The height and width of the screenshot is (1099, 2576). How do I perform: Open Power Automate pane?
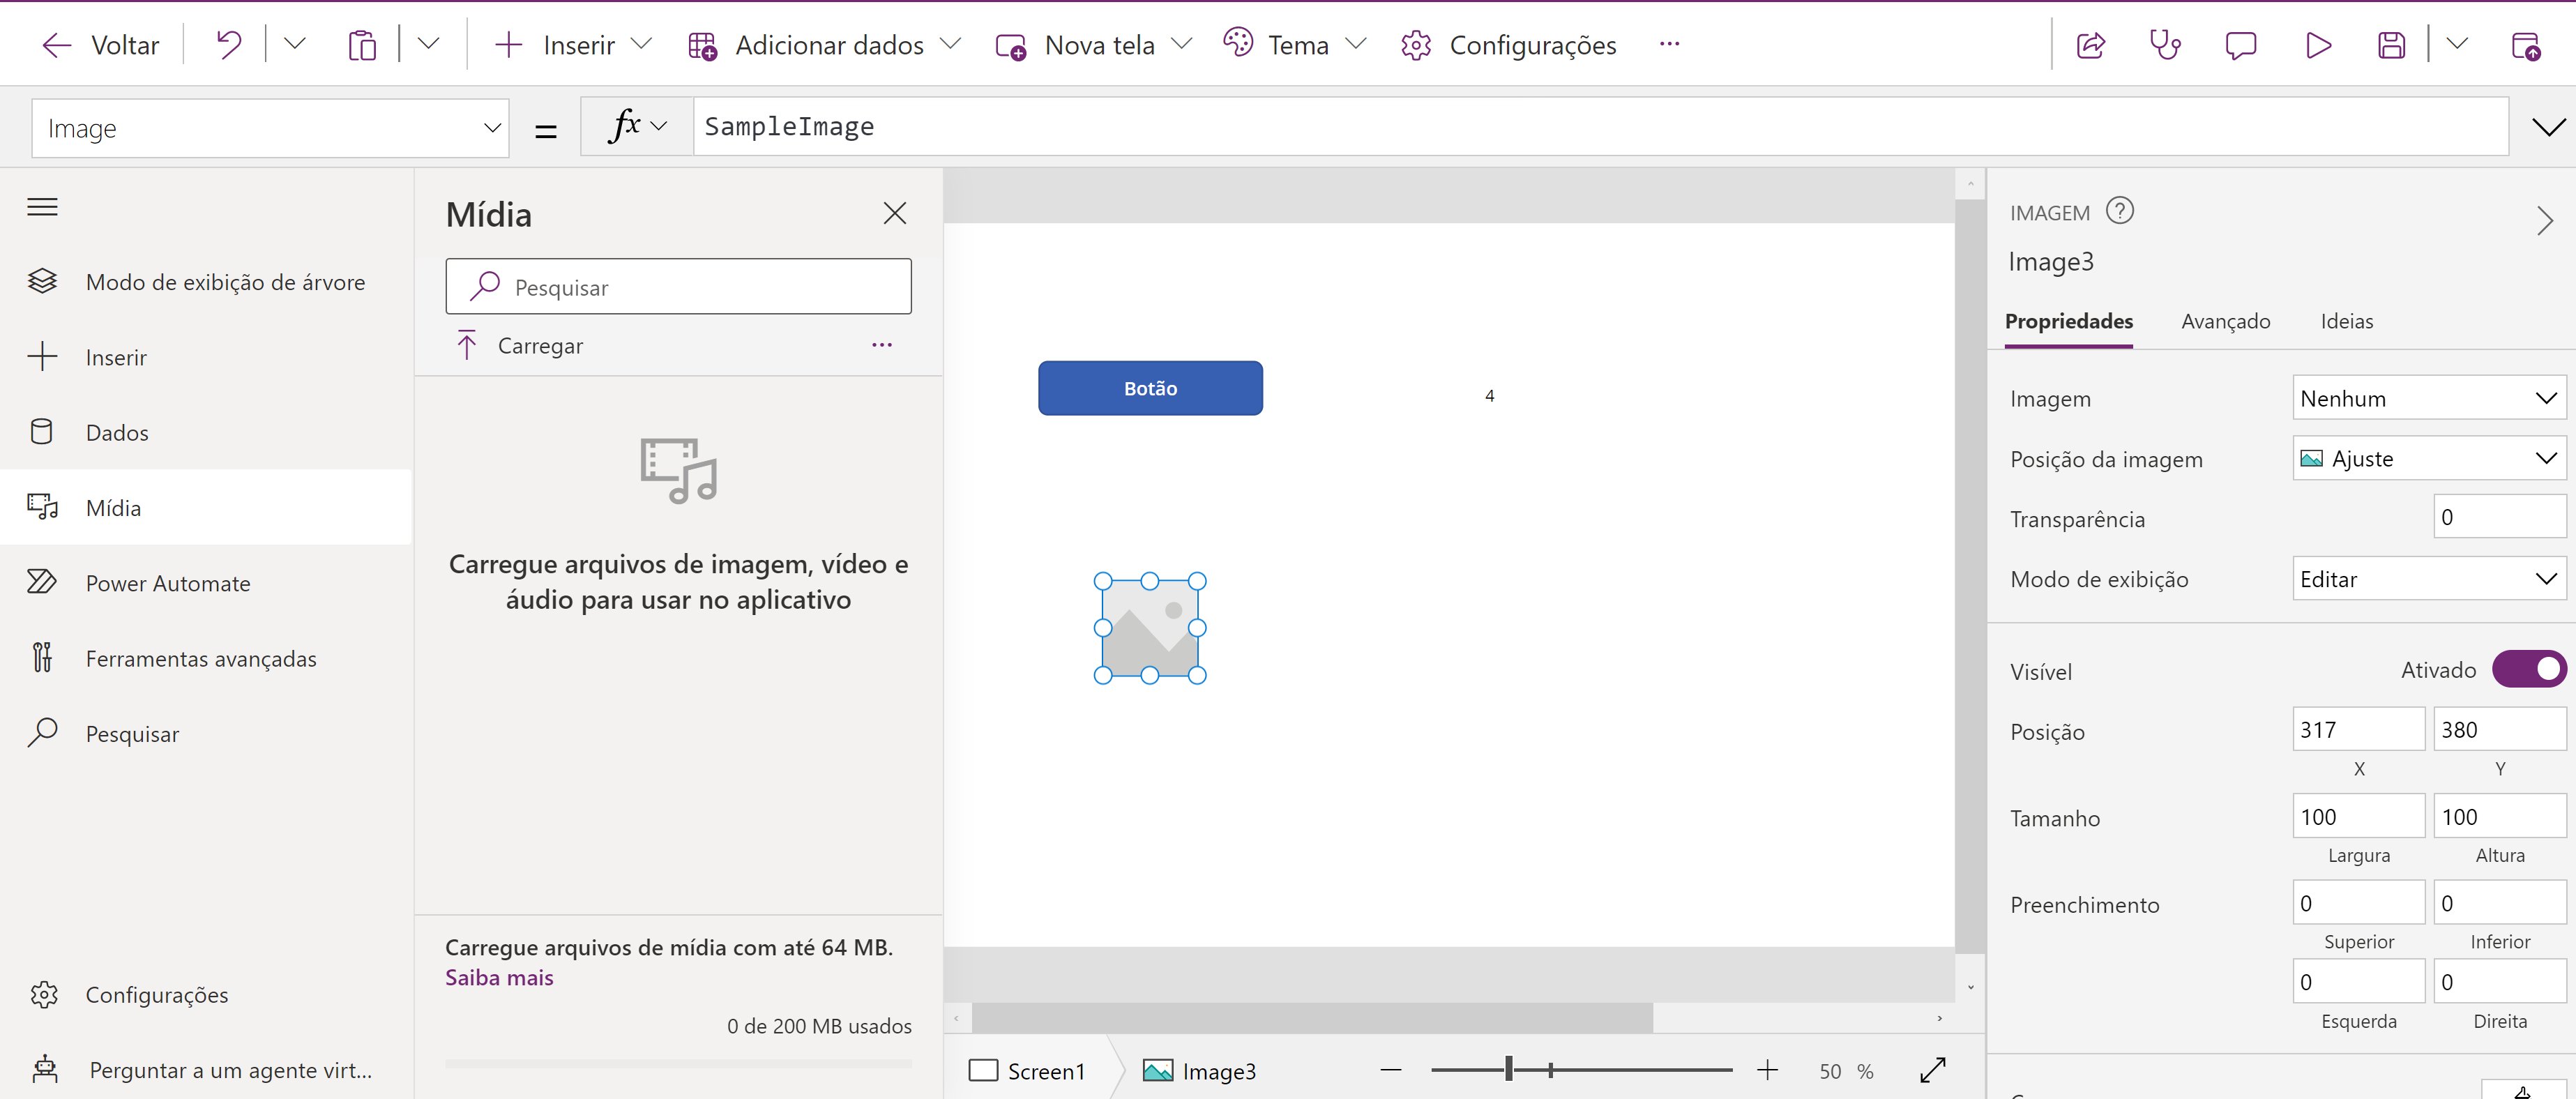click(x=206, y=583)
